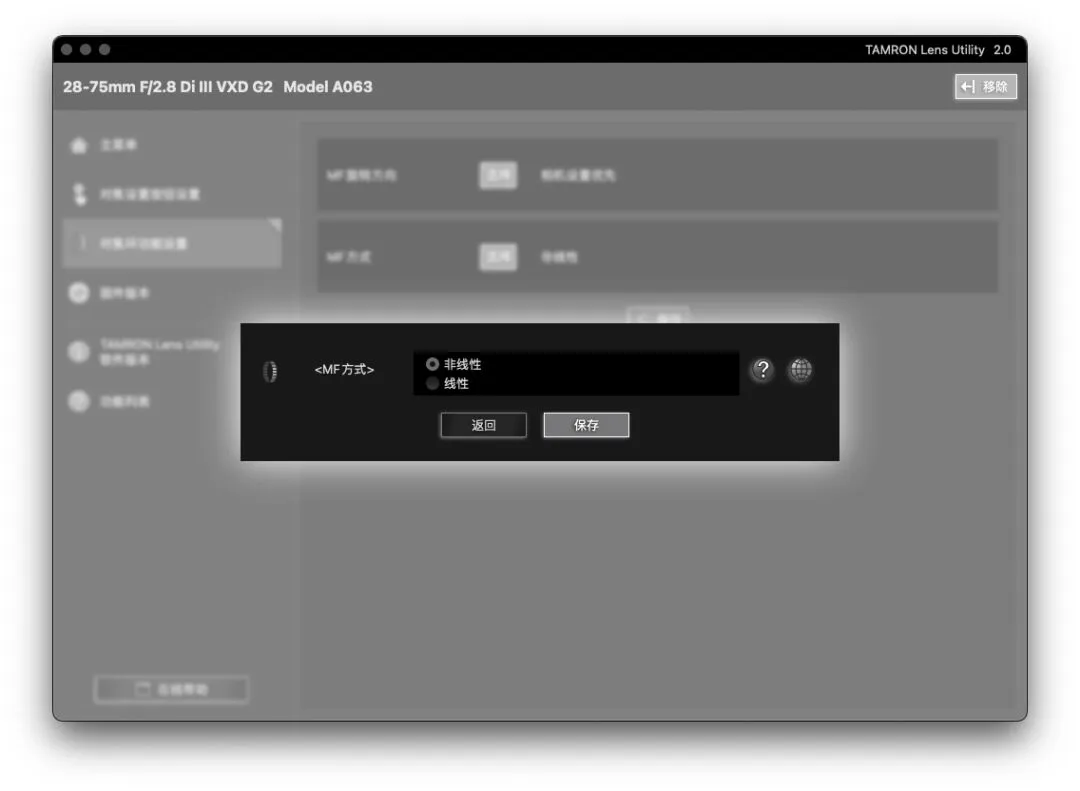Open 在线帮助 at the sidebar bottom
The image size is (1080, 791).
coord(171,690)
